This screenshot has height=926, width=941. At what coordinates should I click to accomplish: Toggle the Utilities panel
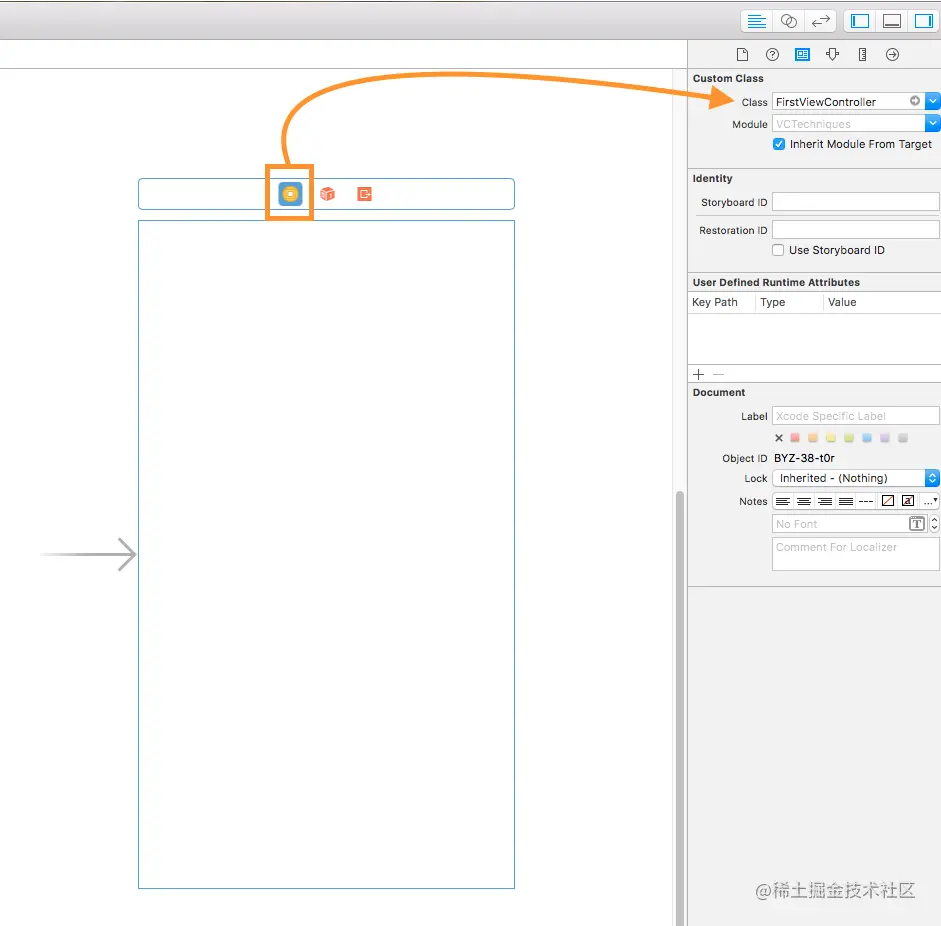(x=924, y=22)
